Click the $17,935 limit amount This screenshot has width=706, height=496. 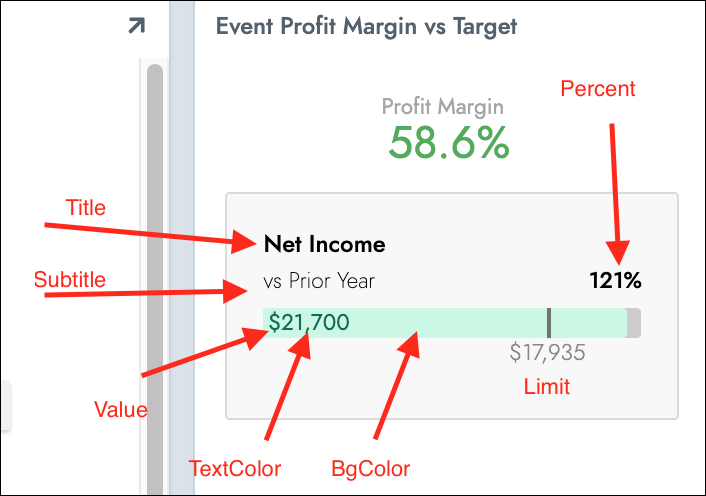[547, 353]
